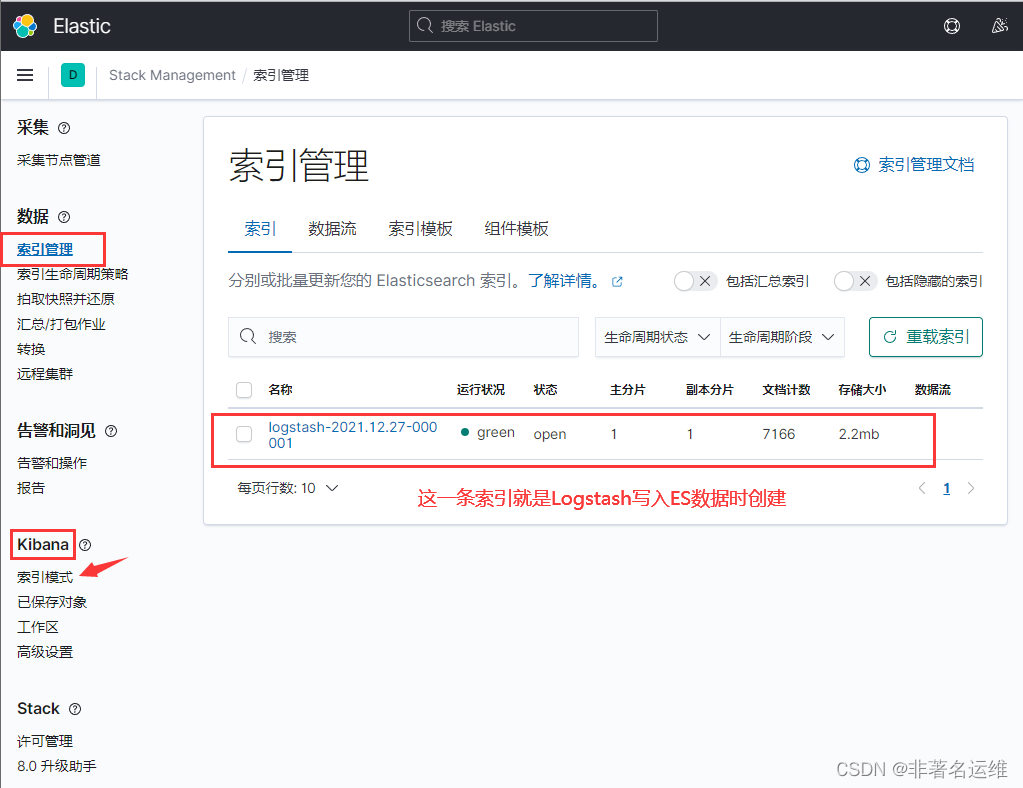Viewport: 1023px width, 788px height.
Task: Open 已保存对象 in sidebar
Action: [x=52, y=602]
